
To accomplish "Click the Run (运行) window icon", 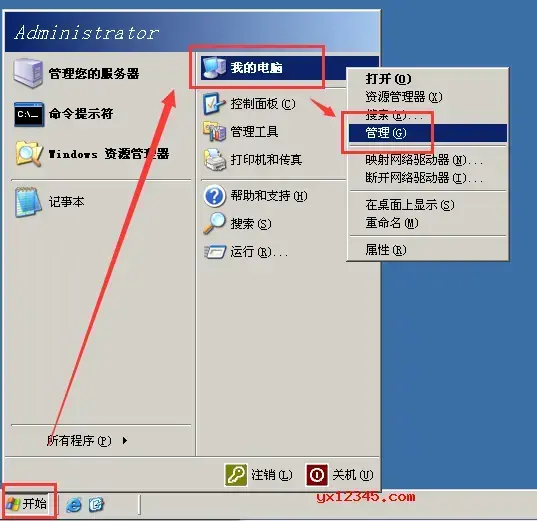I will [215, 251].
